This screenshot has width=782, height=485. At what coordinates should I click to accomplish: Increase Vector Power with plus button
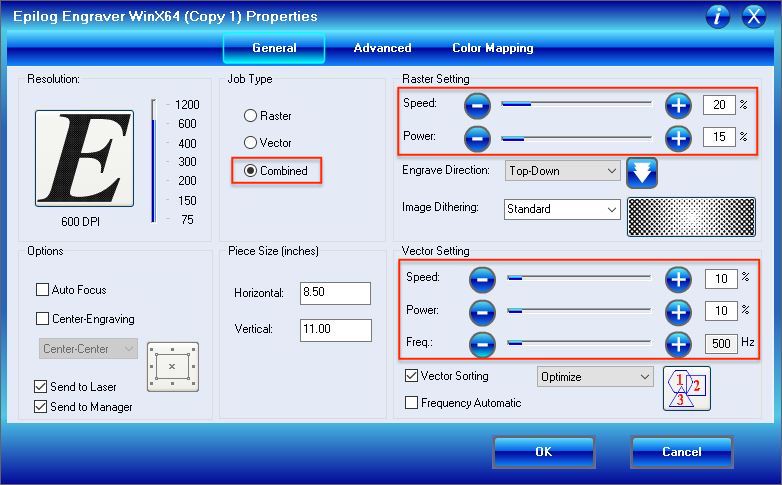[678, 312]
